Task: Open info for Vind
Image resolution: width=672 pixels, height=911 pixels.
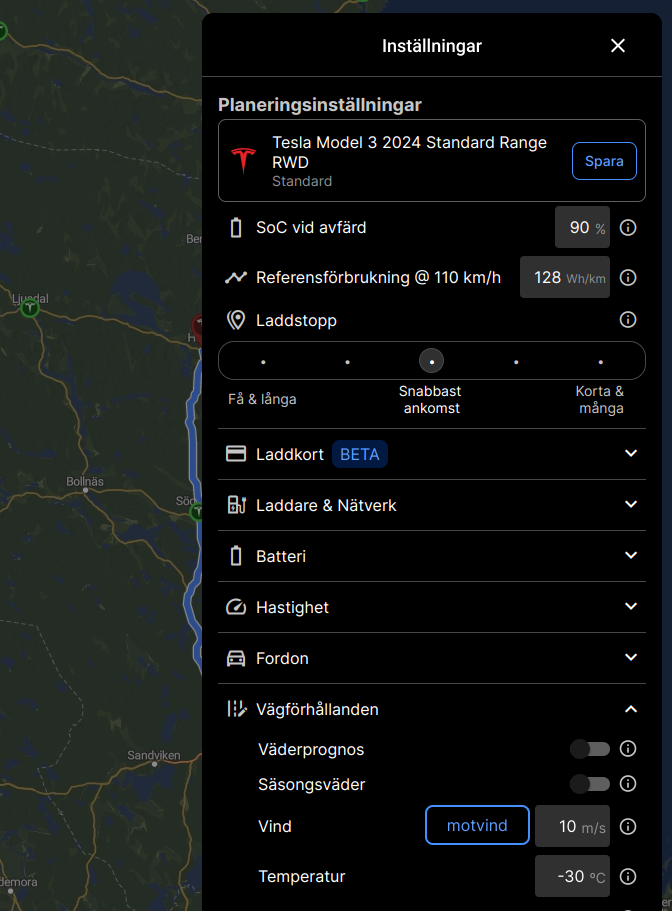Action: click(628, 826)
